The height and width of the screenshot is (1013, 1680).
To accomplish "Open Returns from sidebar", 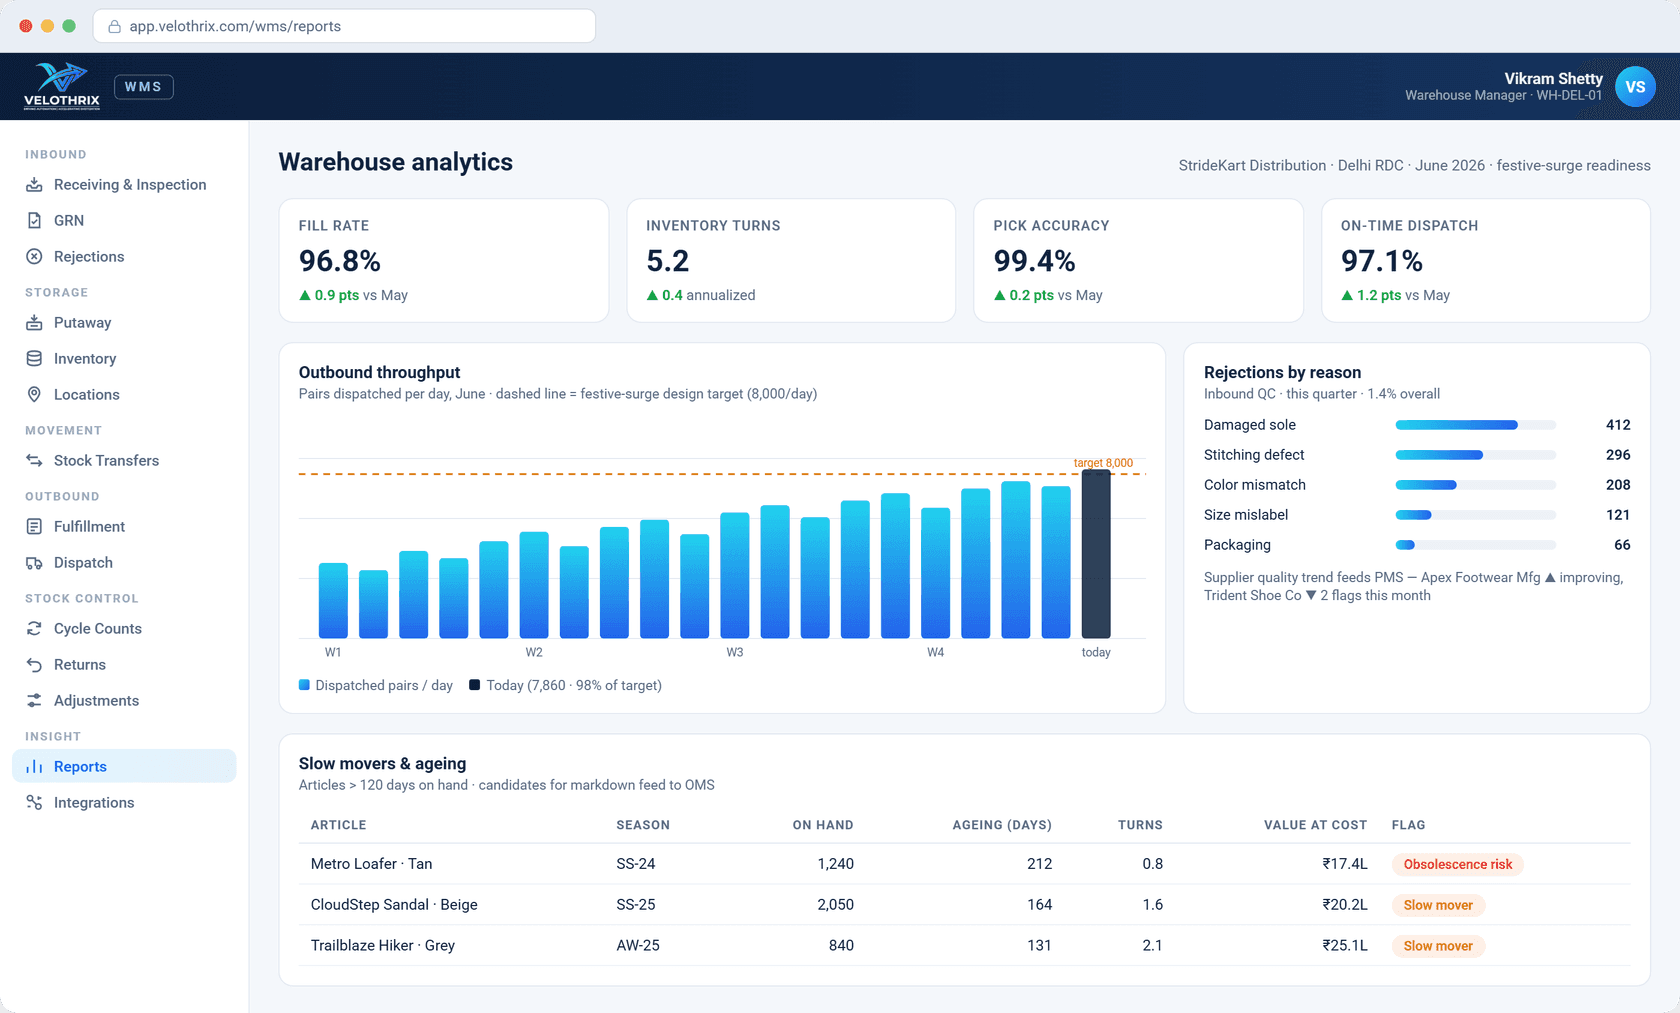I will tap(124, 665).
